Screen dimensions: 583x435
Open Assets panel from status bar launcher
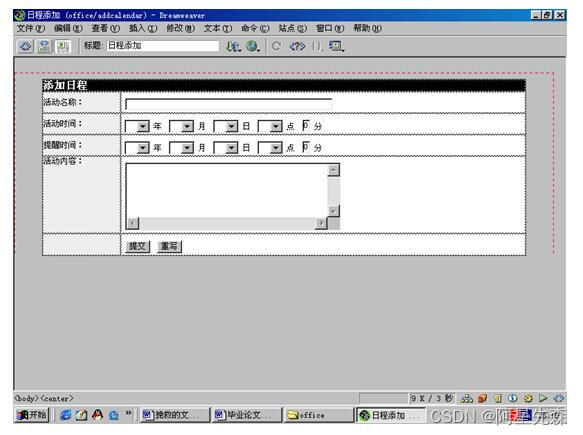pyautogui.click(x=482, y=399)
